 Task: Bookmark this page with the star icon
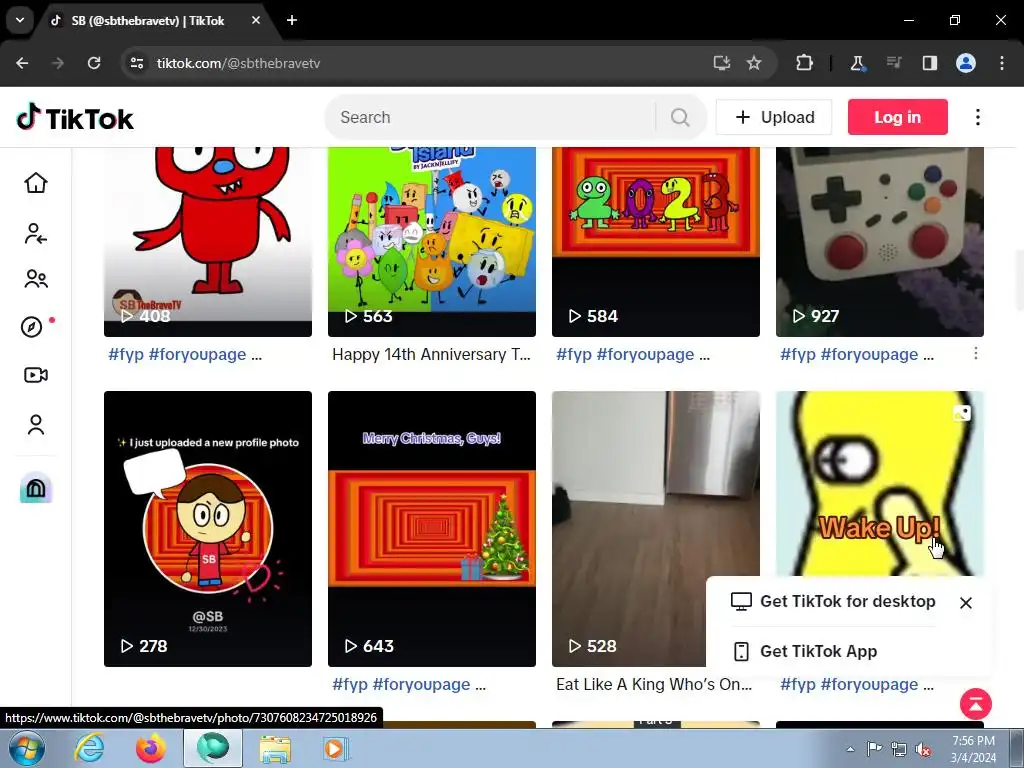(754, 63)
